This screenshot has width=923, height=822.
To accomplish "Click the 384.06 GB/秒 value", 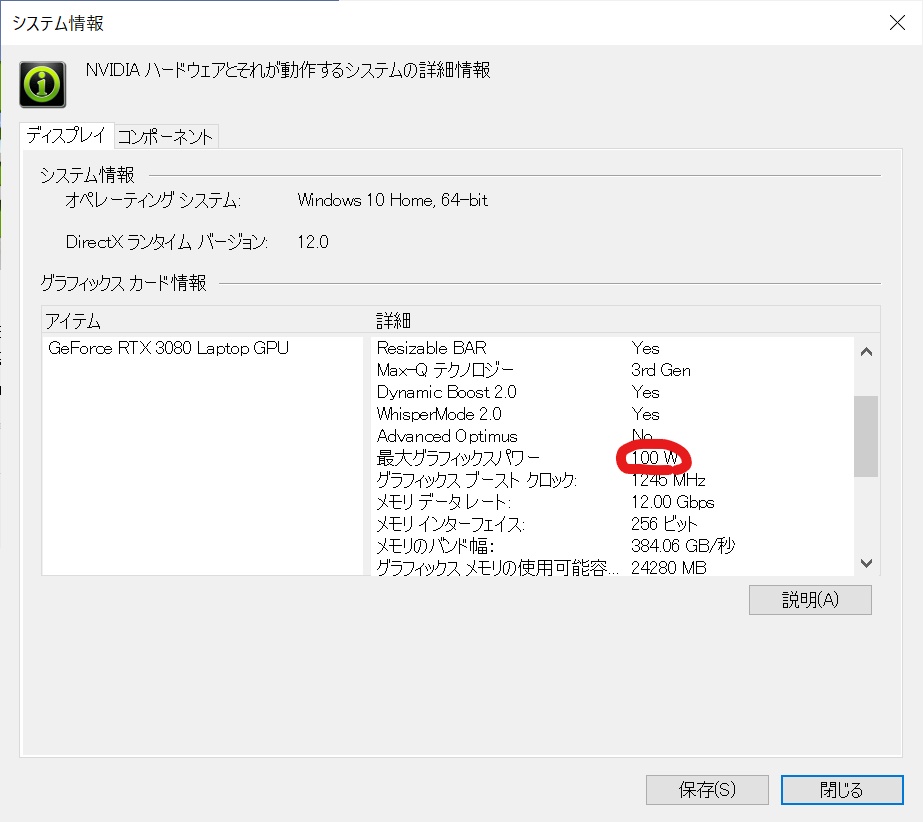I will coord(683,546).
